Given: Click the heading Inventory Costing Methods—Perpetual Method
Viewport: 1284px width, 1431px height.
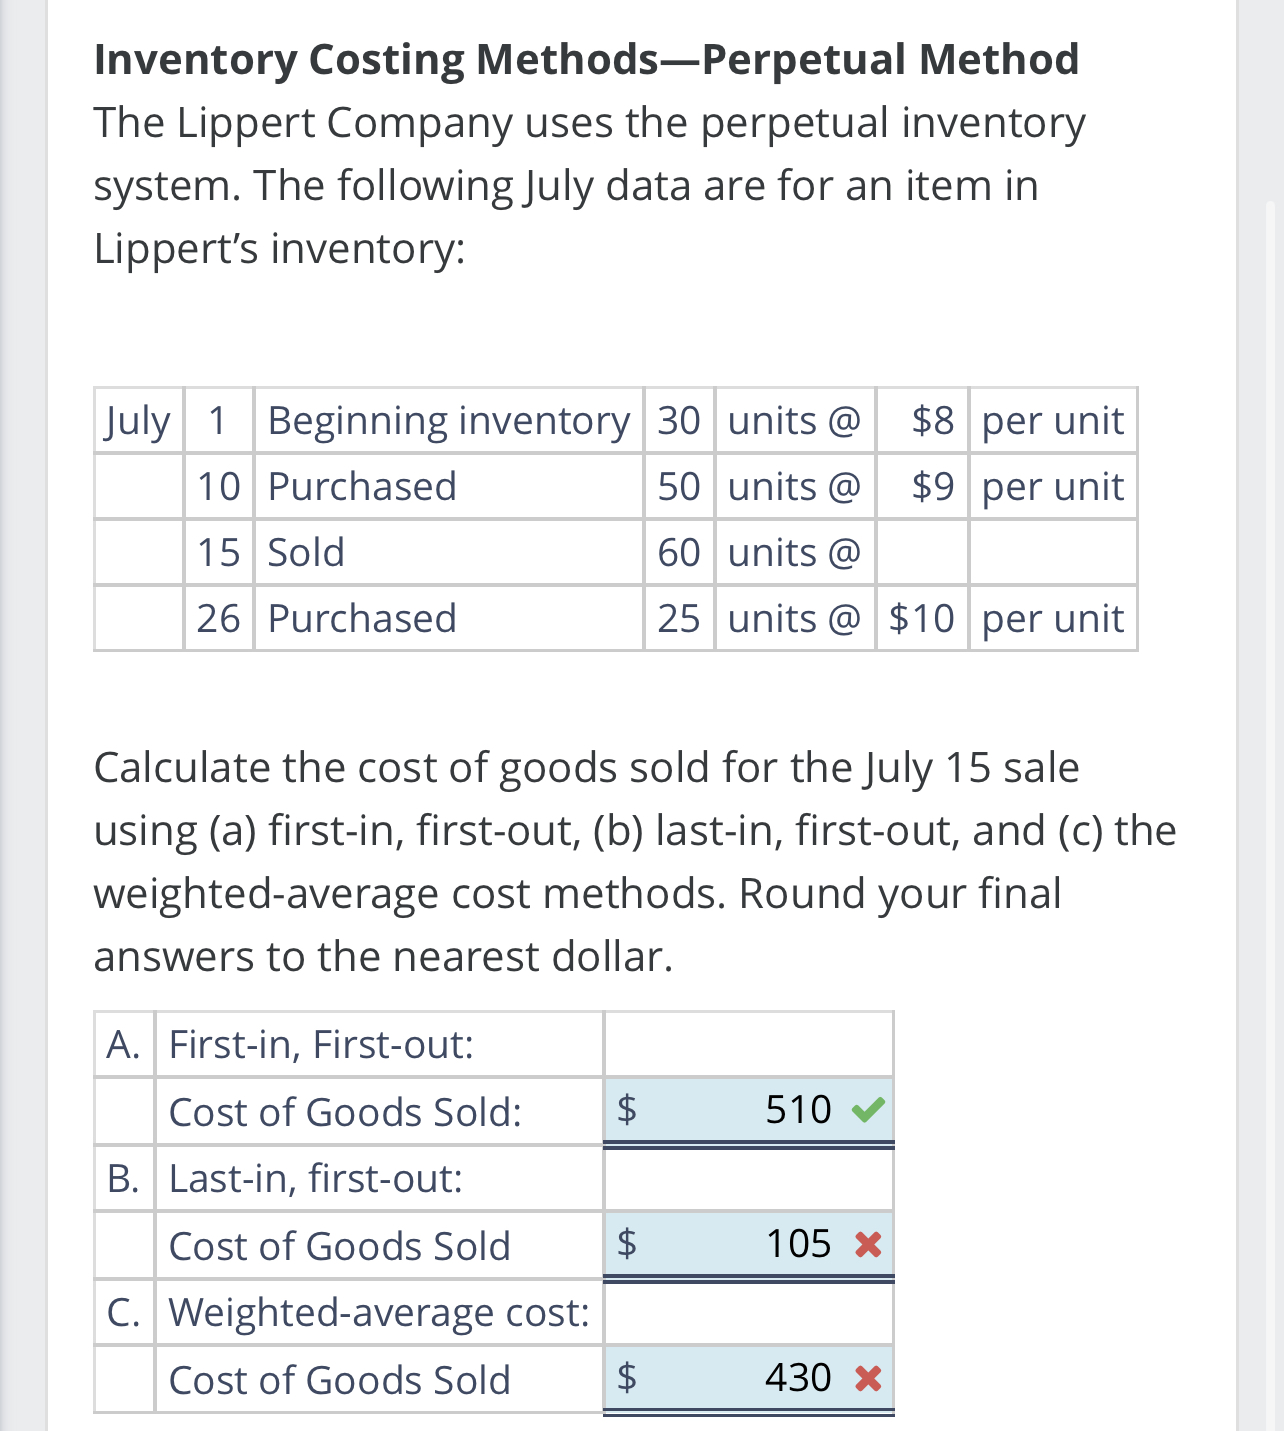Looking at the screenshot, I should click(x=585, y=58).
